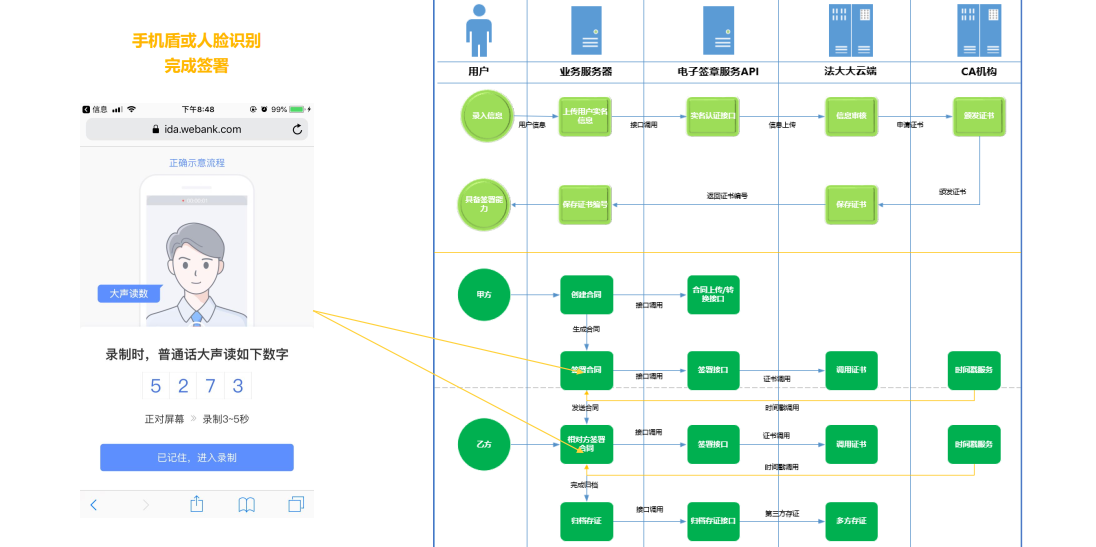Screen dimensions: 1096x547
Task: Click the 多方存证 node
Action: click(851, 521)
